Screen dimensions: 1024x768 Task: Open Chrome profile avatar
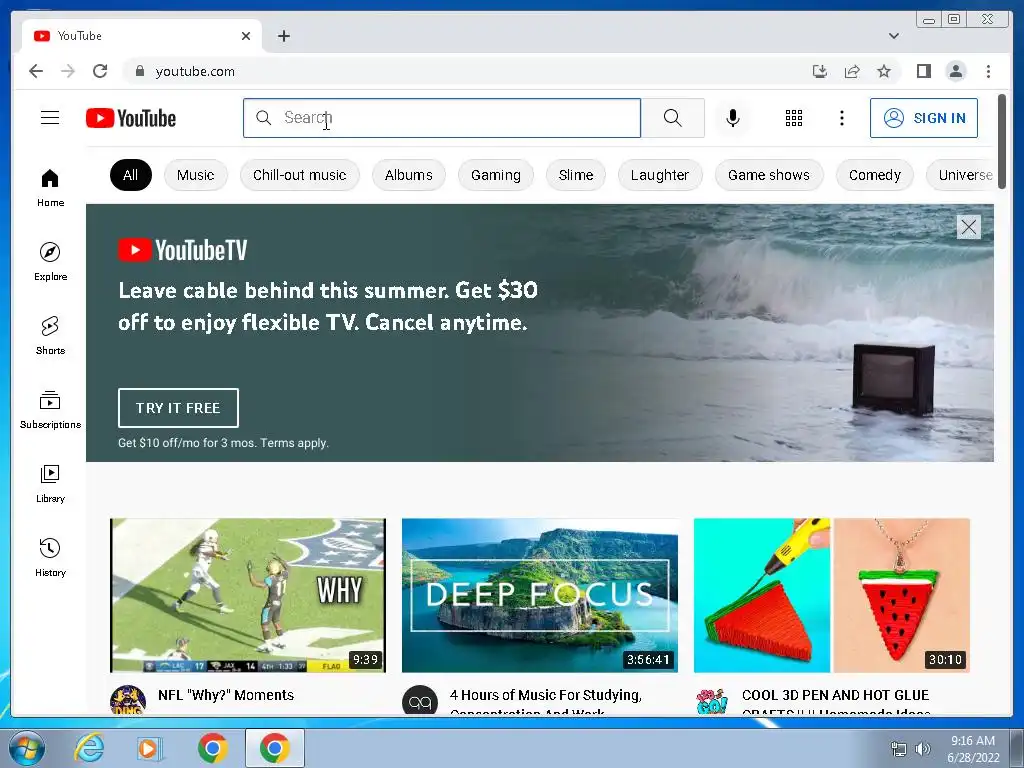coord(956,71)
